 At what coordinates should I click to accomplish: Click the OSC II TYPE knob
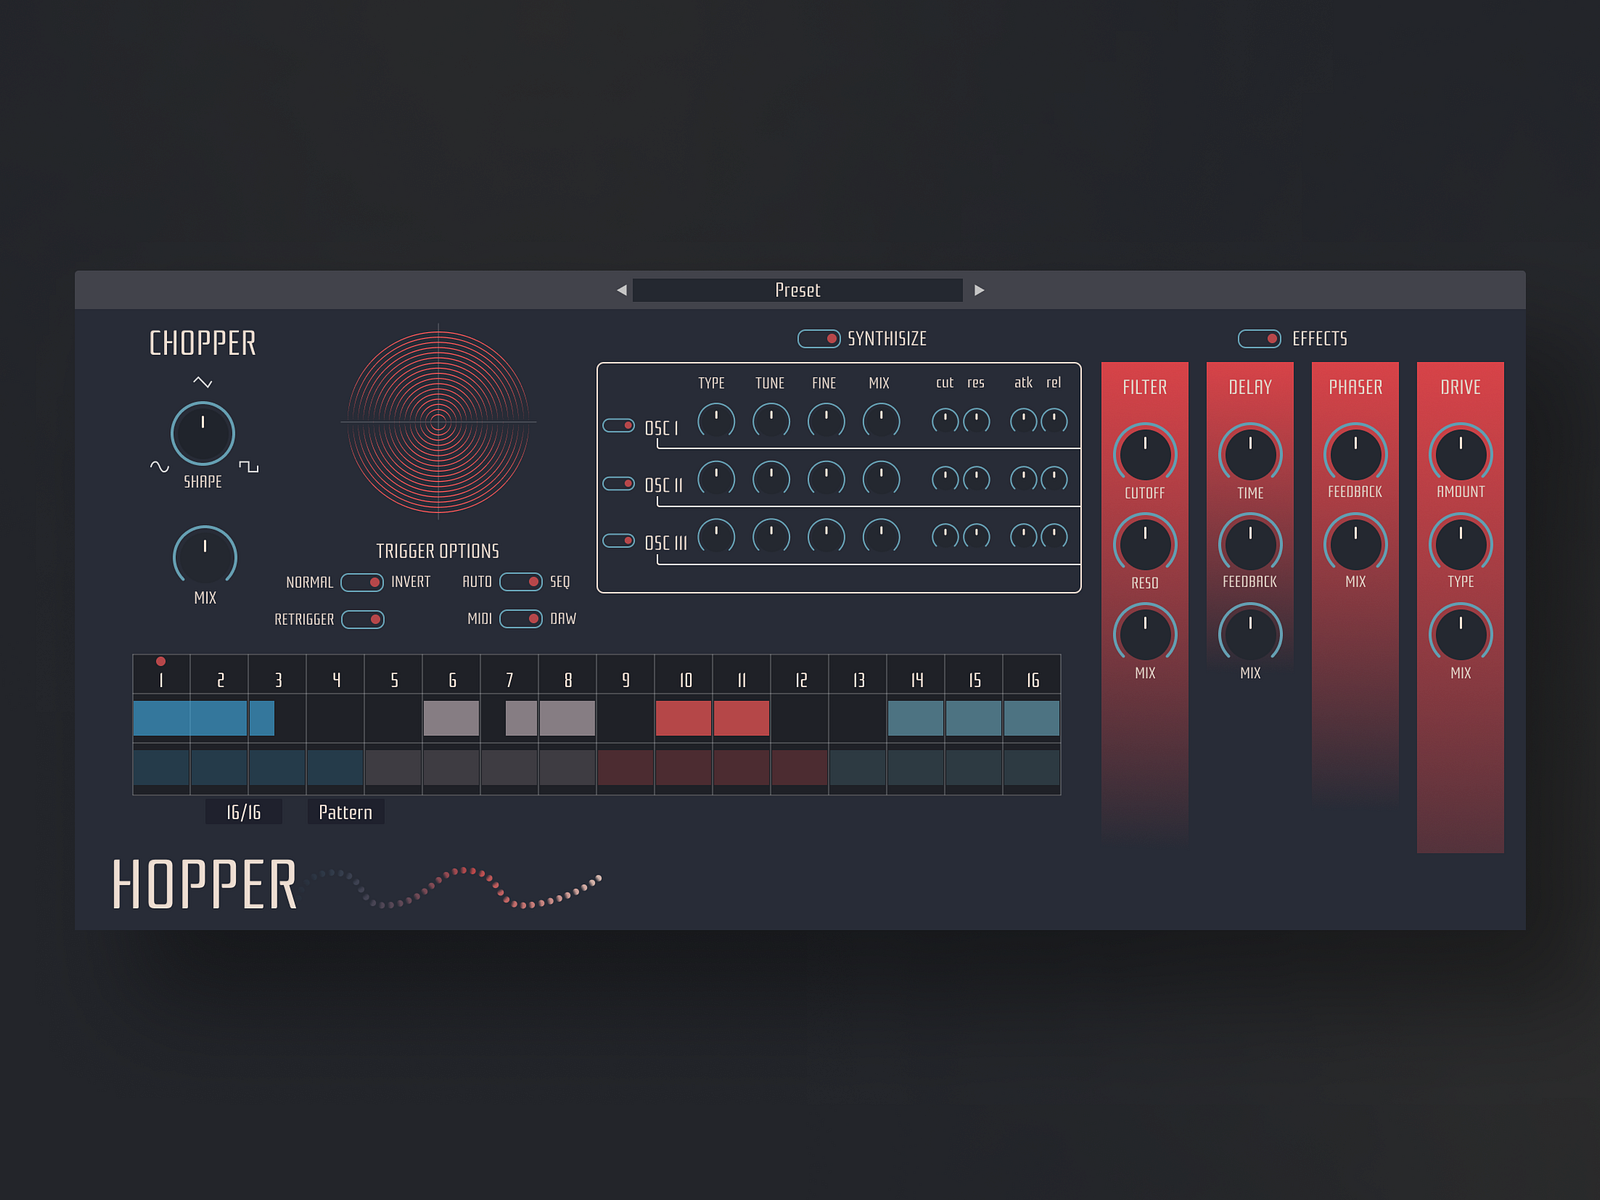tap(716, 479)
